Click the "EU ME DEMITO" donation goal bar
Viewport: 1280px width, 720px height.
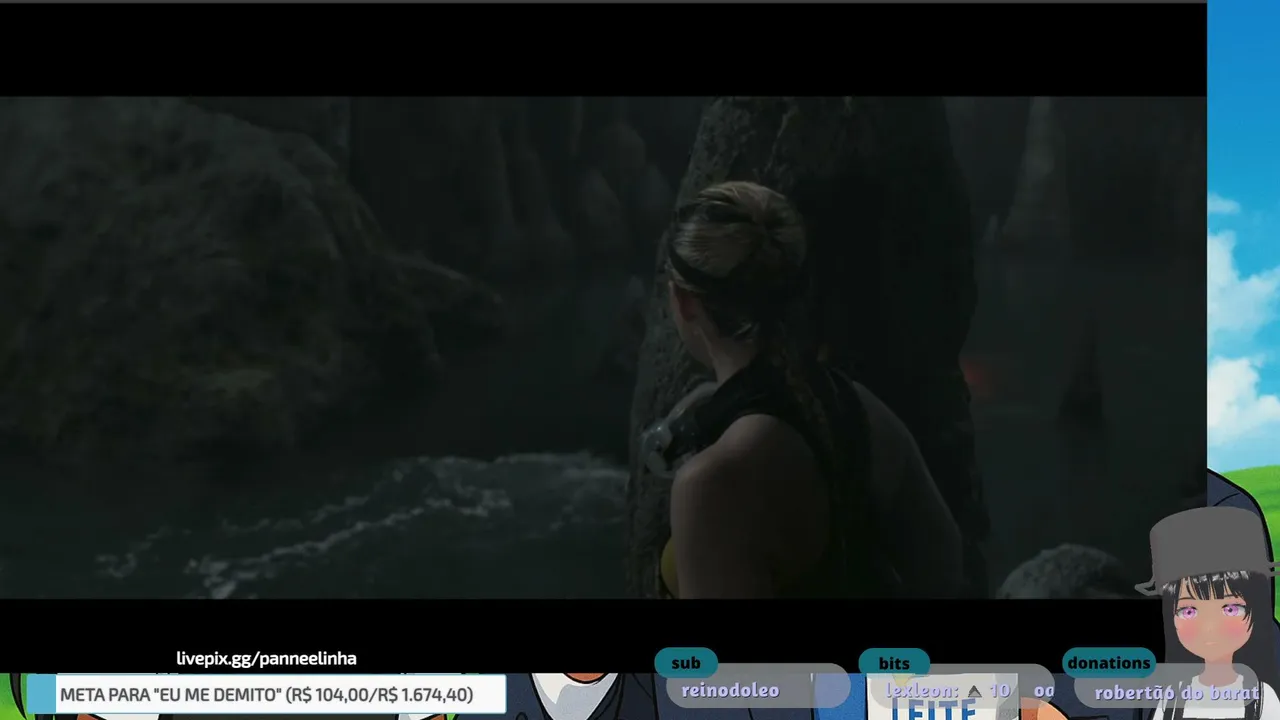click(x=266, y=694)
